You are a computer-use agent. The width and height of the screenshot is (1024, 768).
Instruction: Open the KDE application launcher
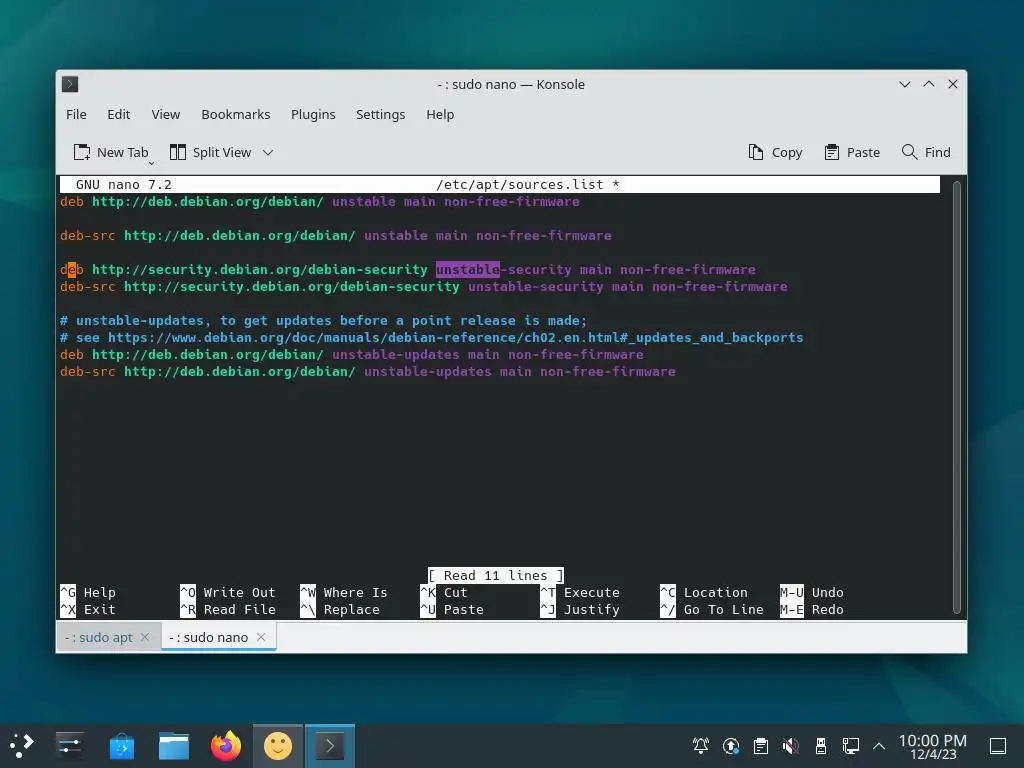pyautogui.click(x=22, y=746)
